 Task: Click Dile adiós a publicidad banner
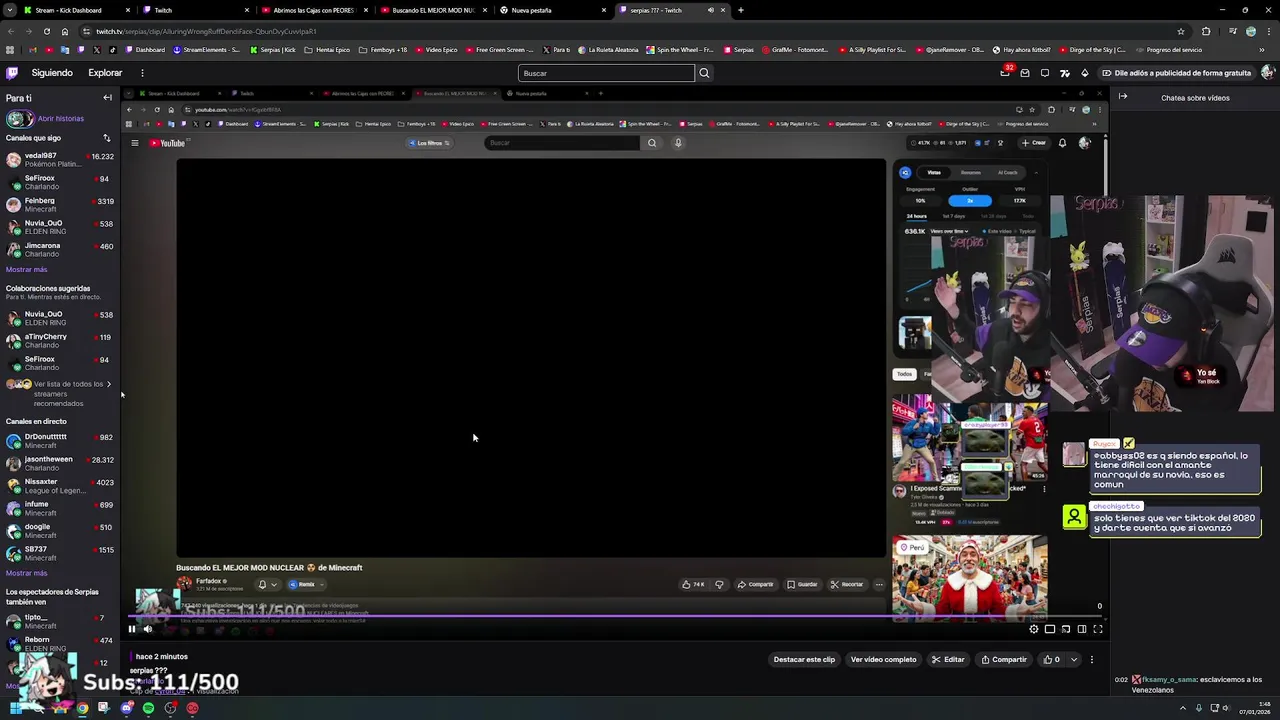point(1176,73)
